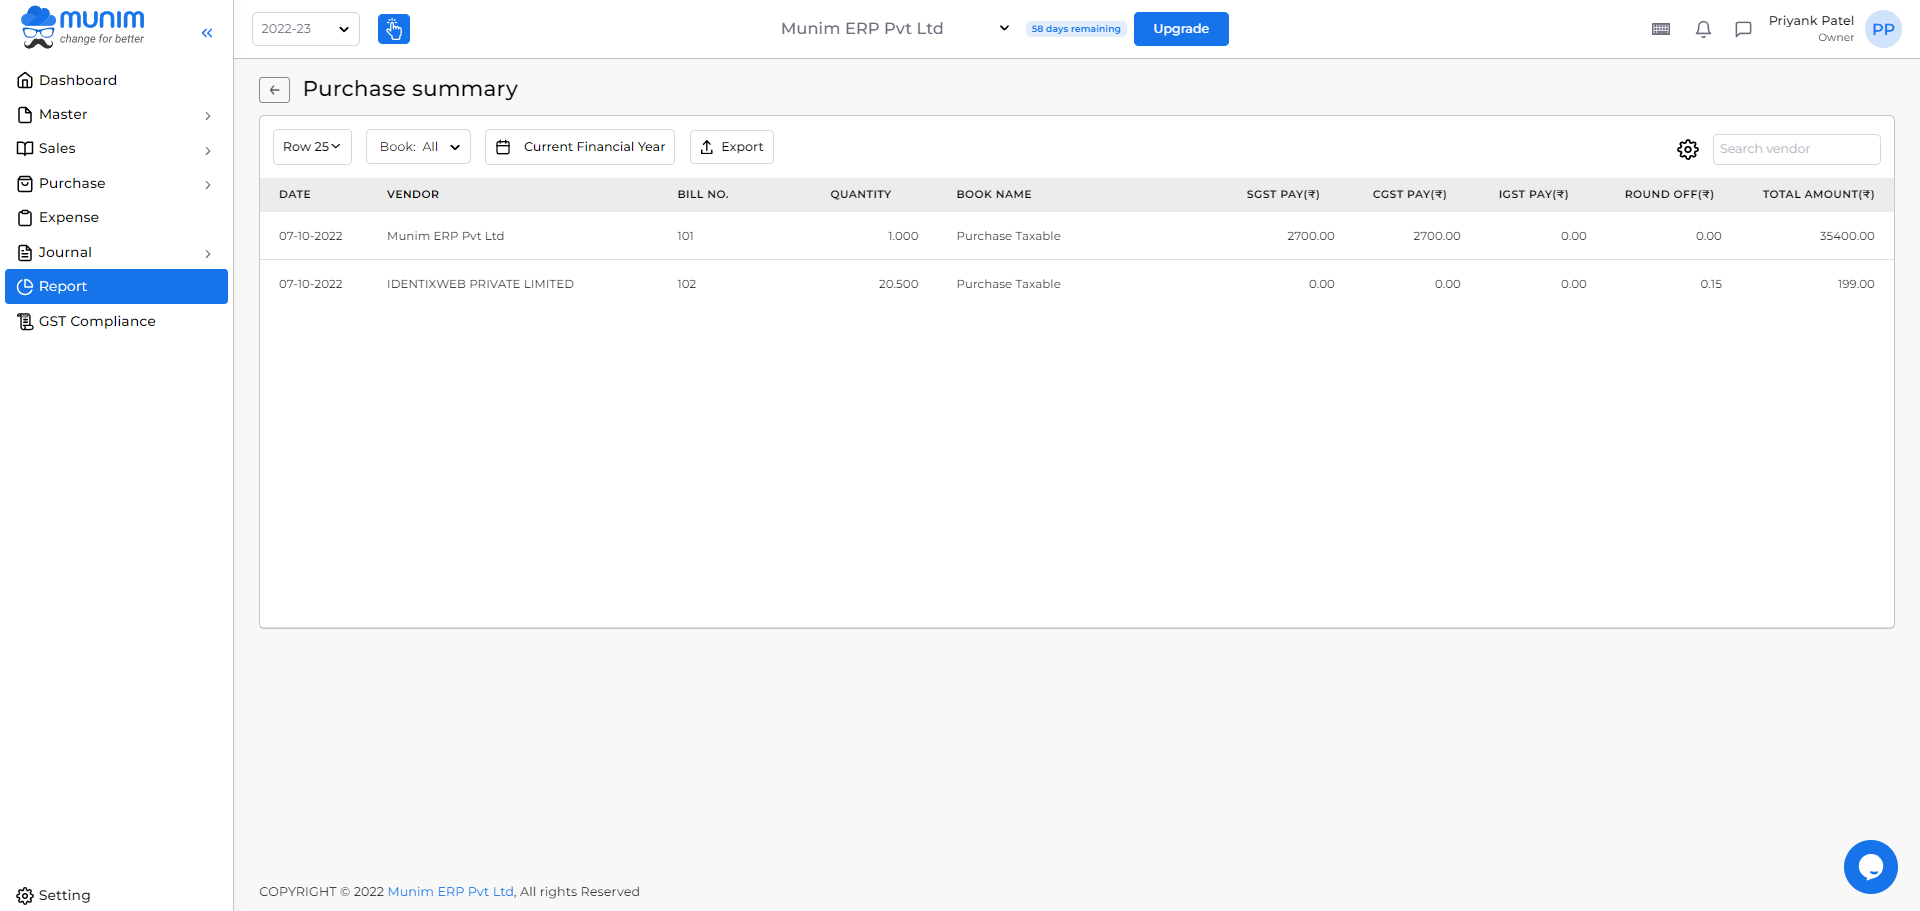Click total amount 35400.00

point(1847,237)
